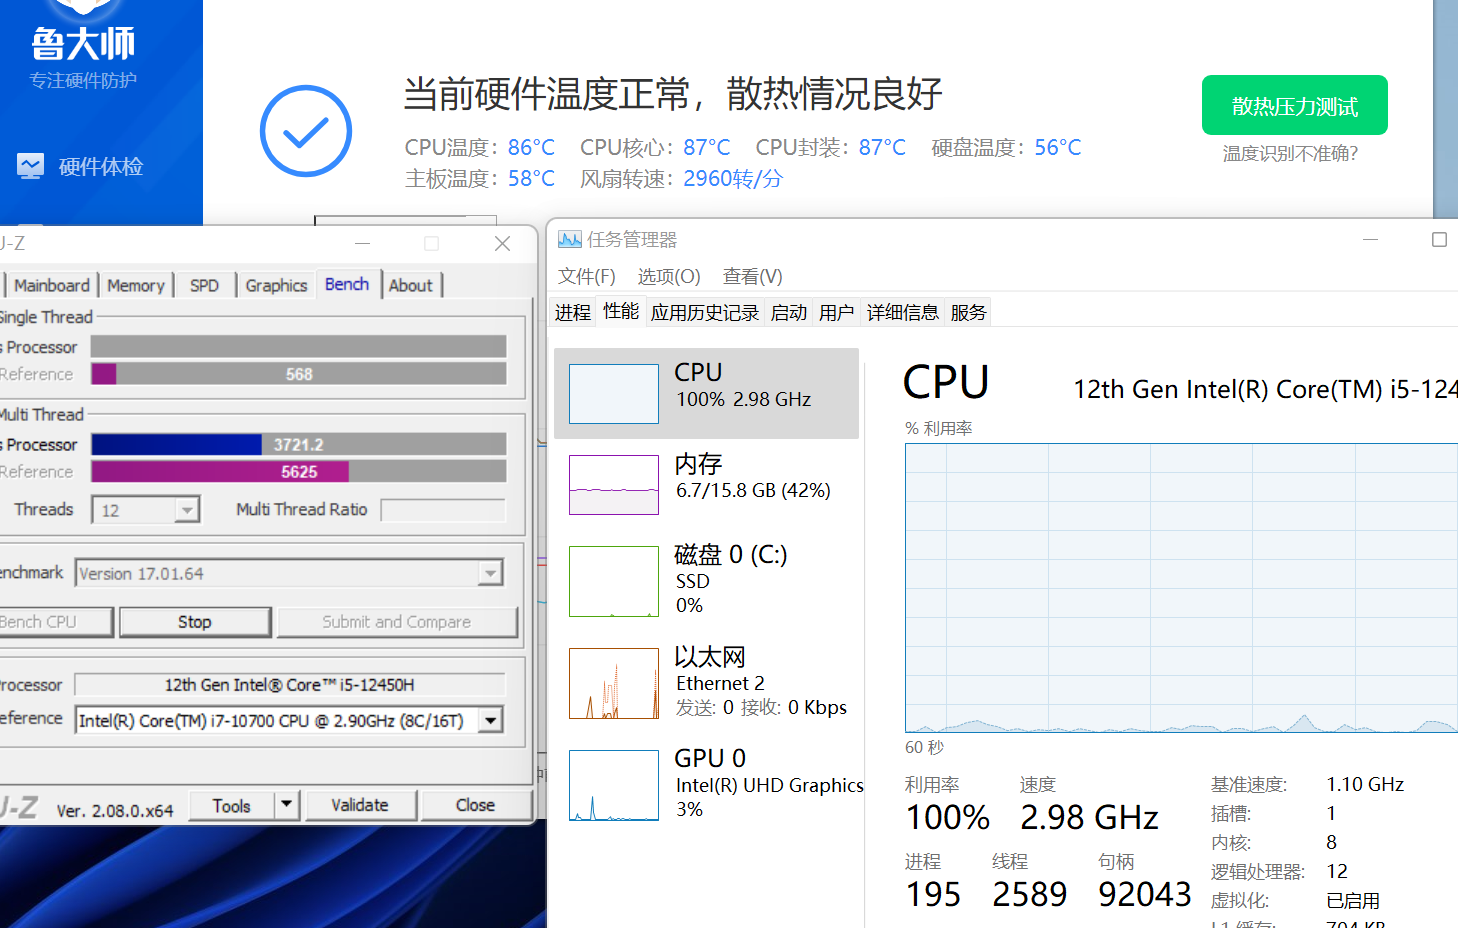
Task: Click the single thread reference bar 568
Action: (298, 374)
